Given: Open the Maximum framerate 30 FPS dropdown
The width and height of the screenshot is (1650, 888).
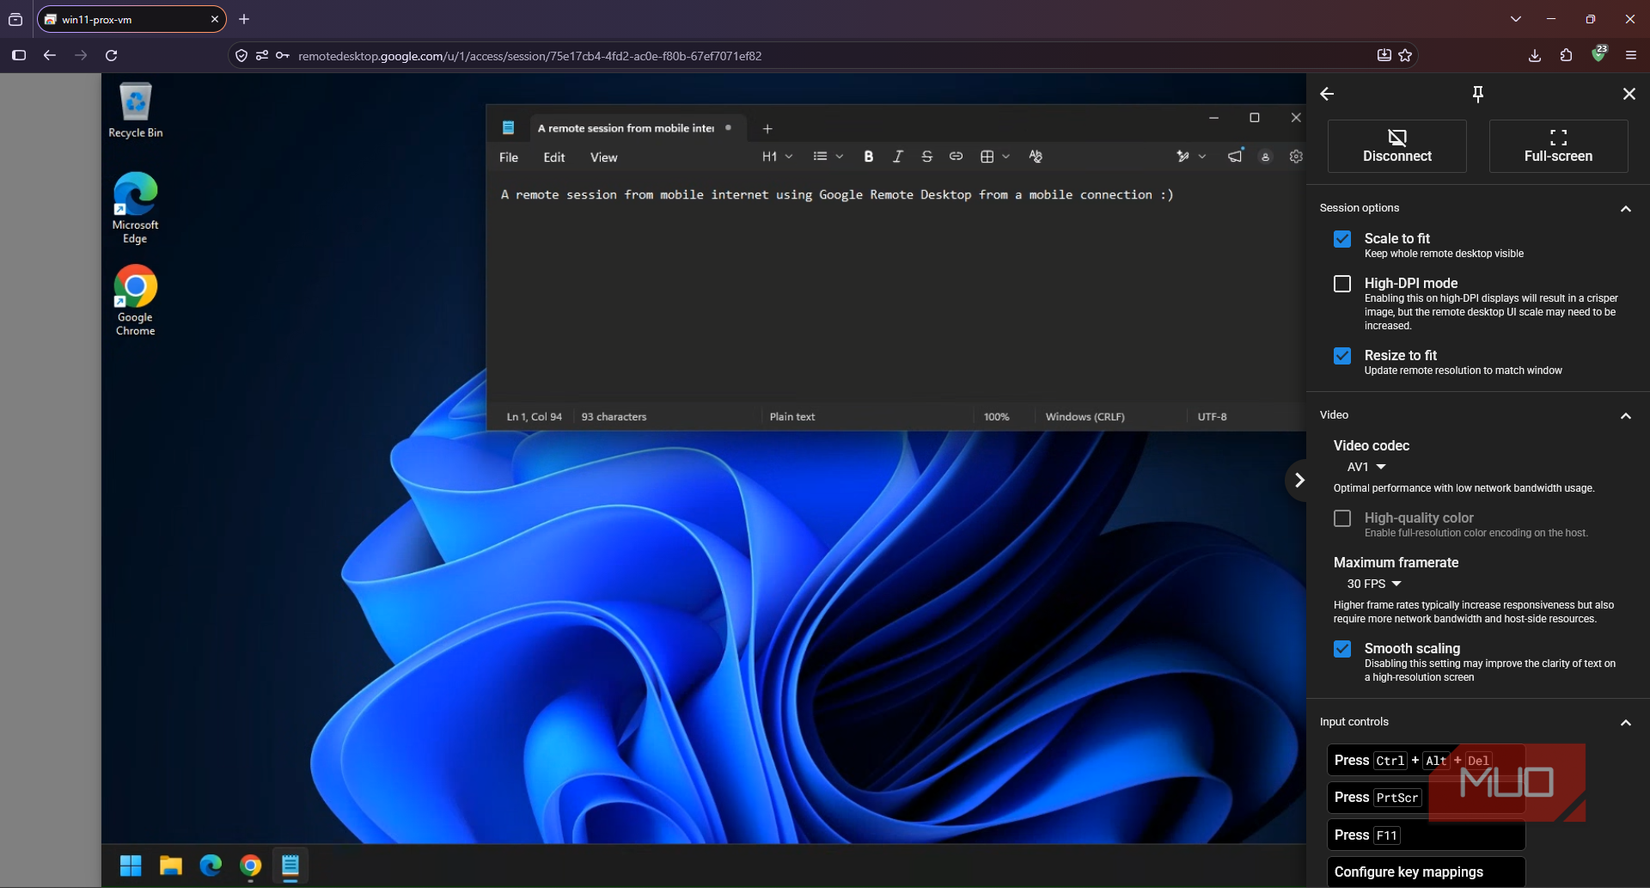Looking at the screenshot, I should 1374,584.
